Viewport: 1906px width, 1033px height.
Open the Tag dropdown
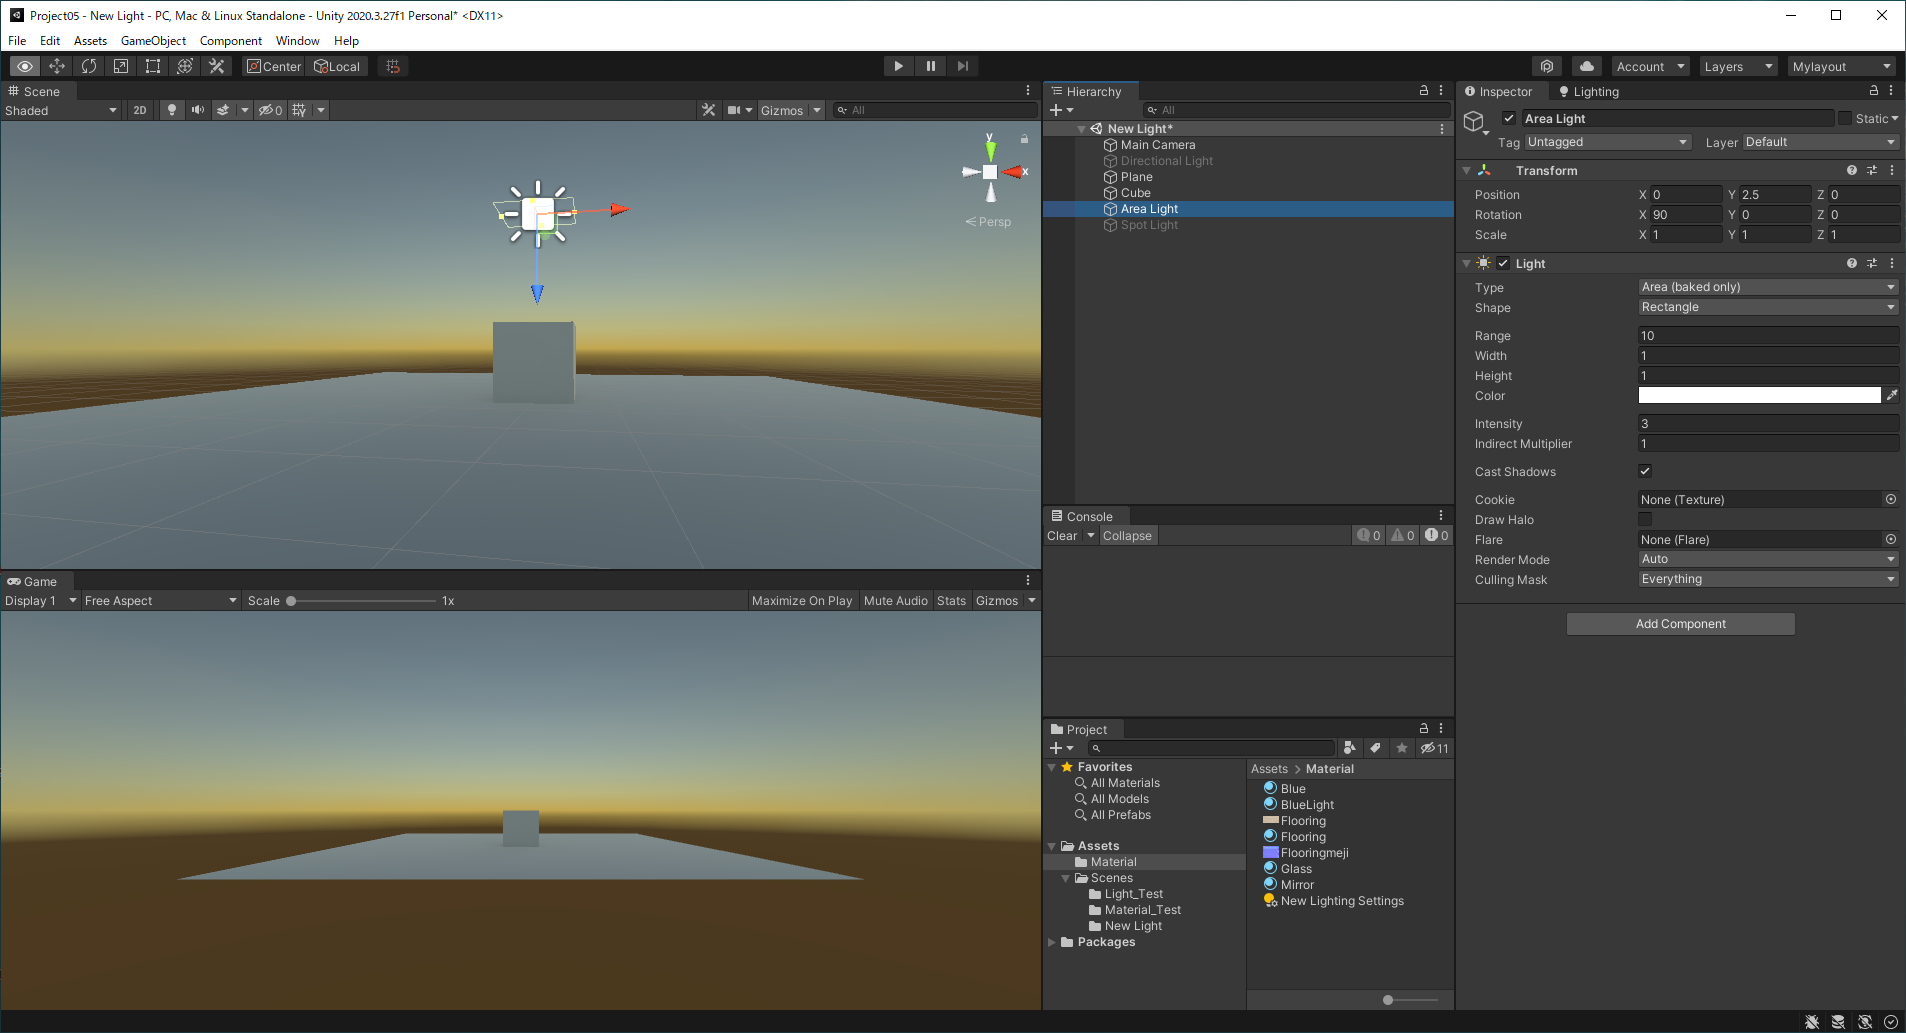point(1608,142)
